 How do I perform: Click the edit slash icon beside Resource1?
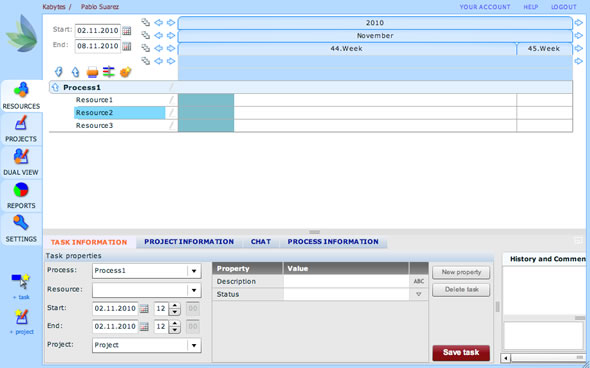coord(172,100)
